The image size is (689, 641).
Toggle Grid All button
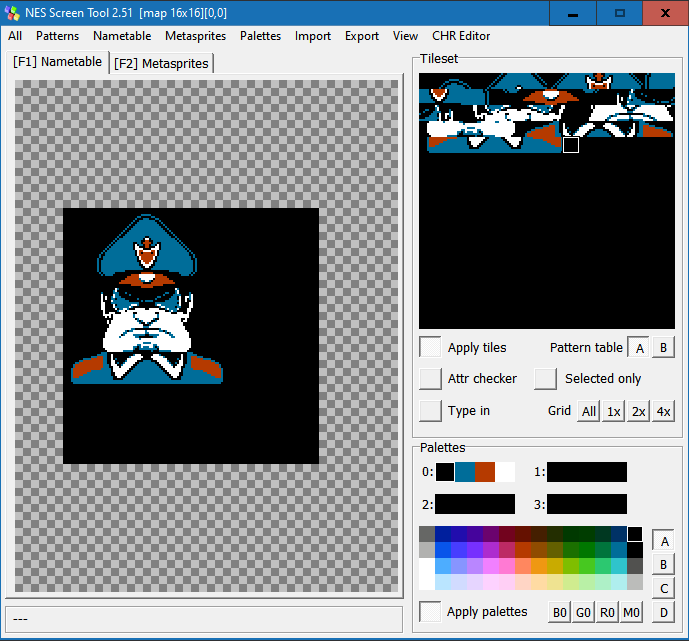pyautogui.click(x=589, y=411)
